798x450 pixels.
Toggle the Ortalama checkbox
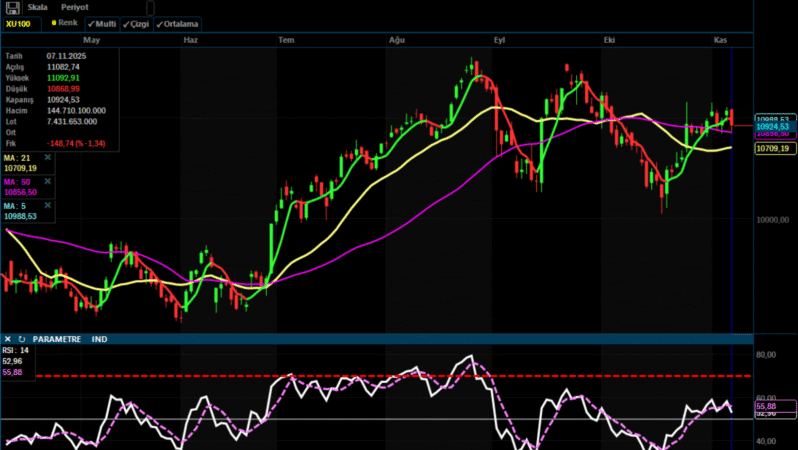click(x=177, y=22)
